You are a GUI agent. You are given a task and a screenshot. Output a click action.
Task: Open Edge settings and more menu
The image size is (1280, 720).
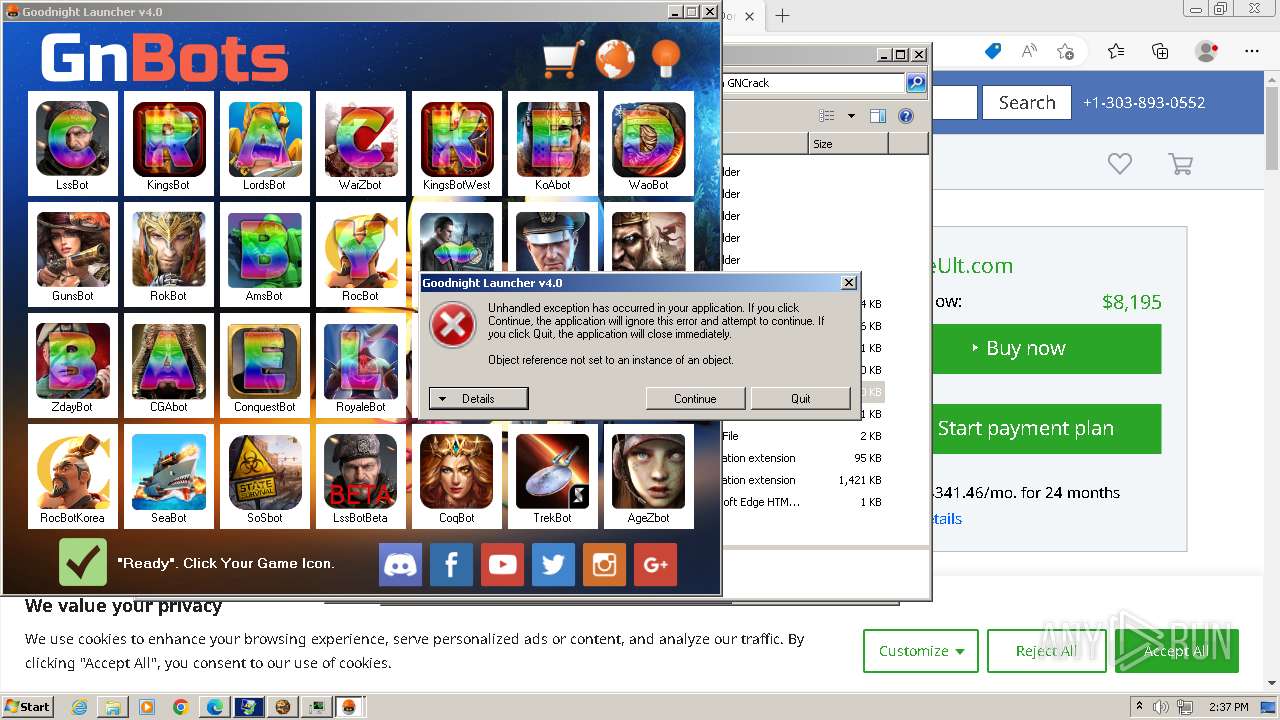tap(1252, 51)
